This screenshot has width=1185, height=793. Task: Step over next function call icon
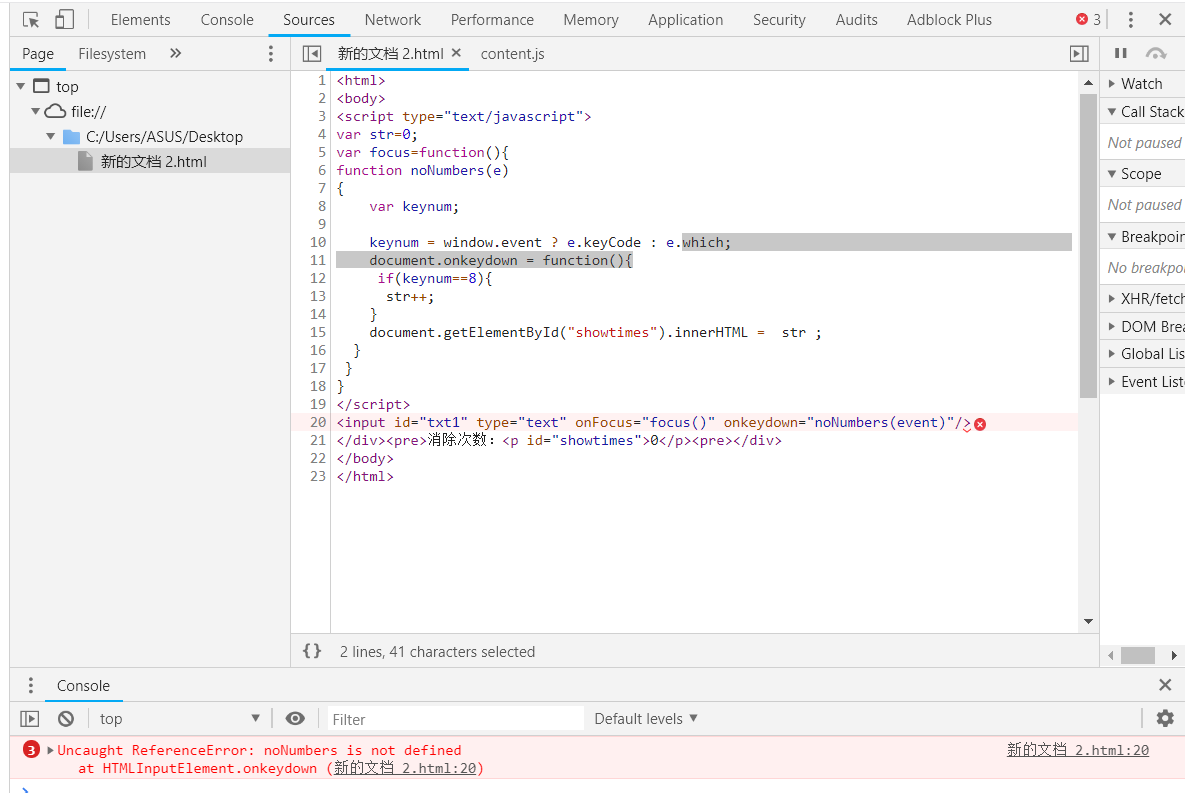pyautogui.click(x=1156, y=53)
